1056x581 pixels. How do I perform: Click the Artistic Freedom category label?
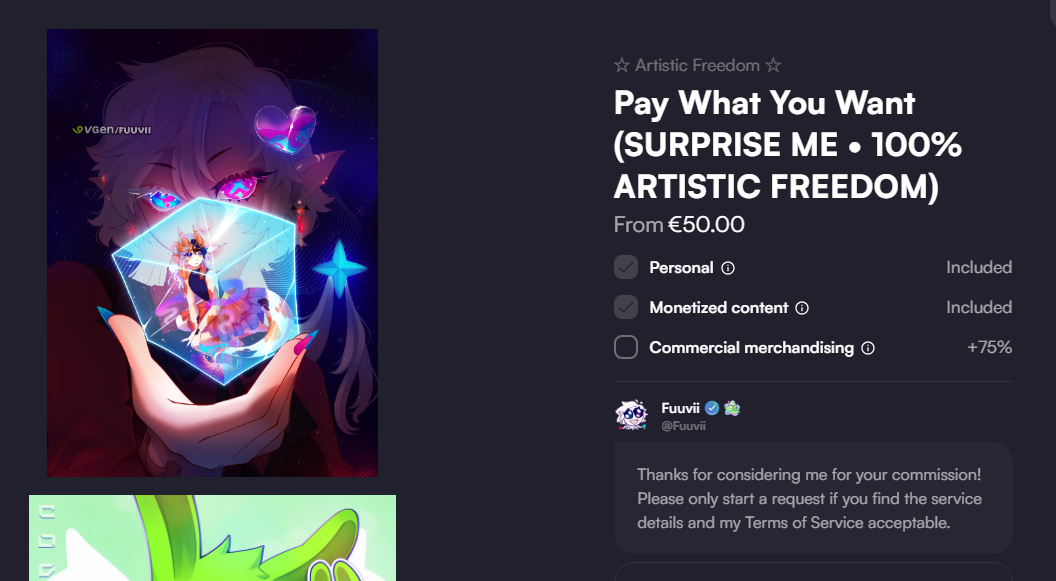pos(697,65)
